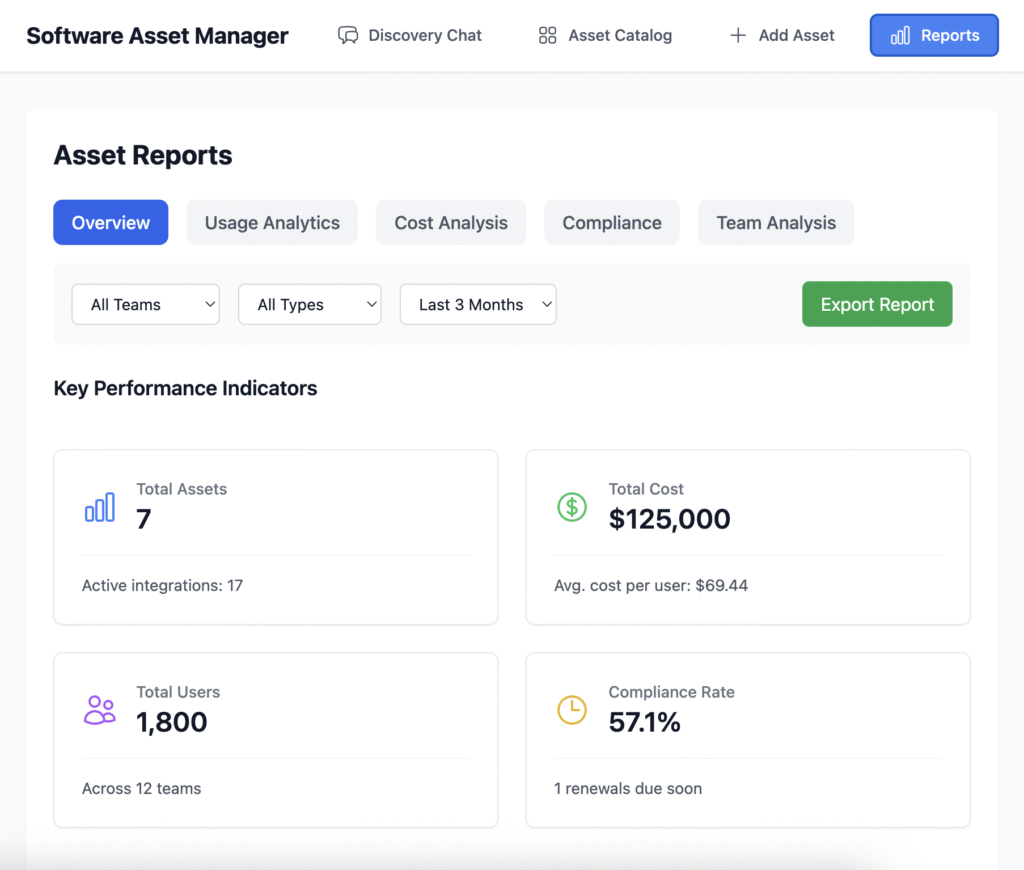Click the 57.1% compliance rate value
Screen dimensions: 1024x870
click(645, 722)
